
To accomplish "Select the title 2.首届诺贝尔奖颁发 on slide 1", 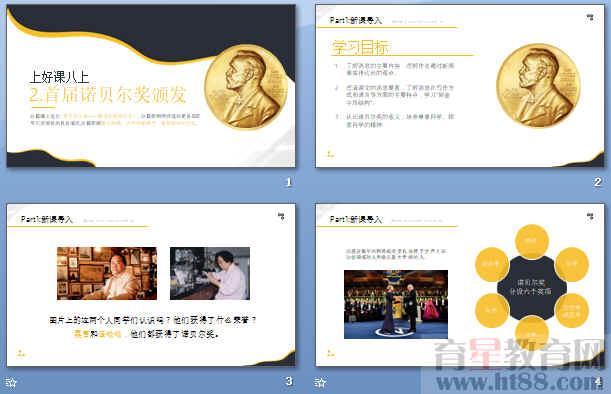I will click(x=108, y=95).
